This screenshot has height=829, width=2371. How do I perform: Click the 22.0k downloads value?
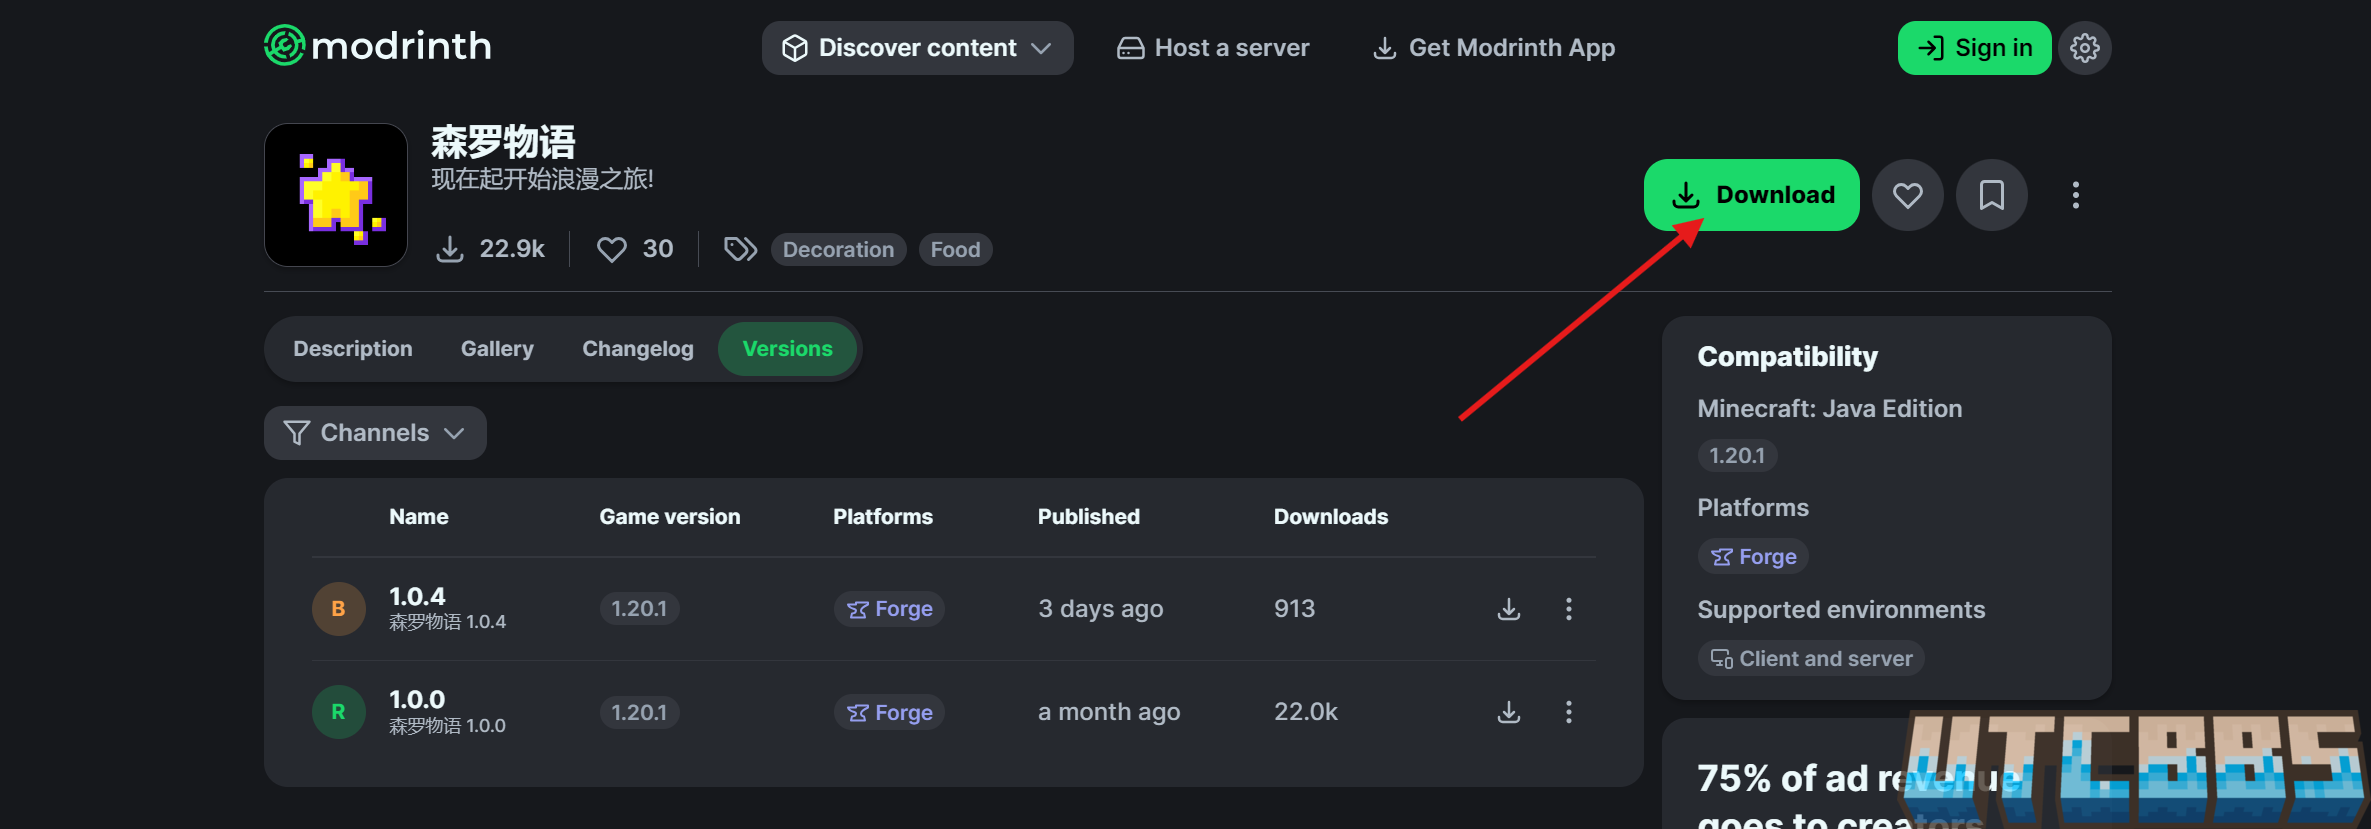tap(1305, 712)
